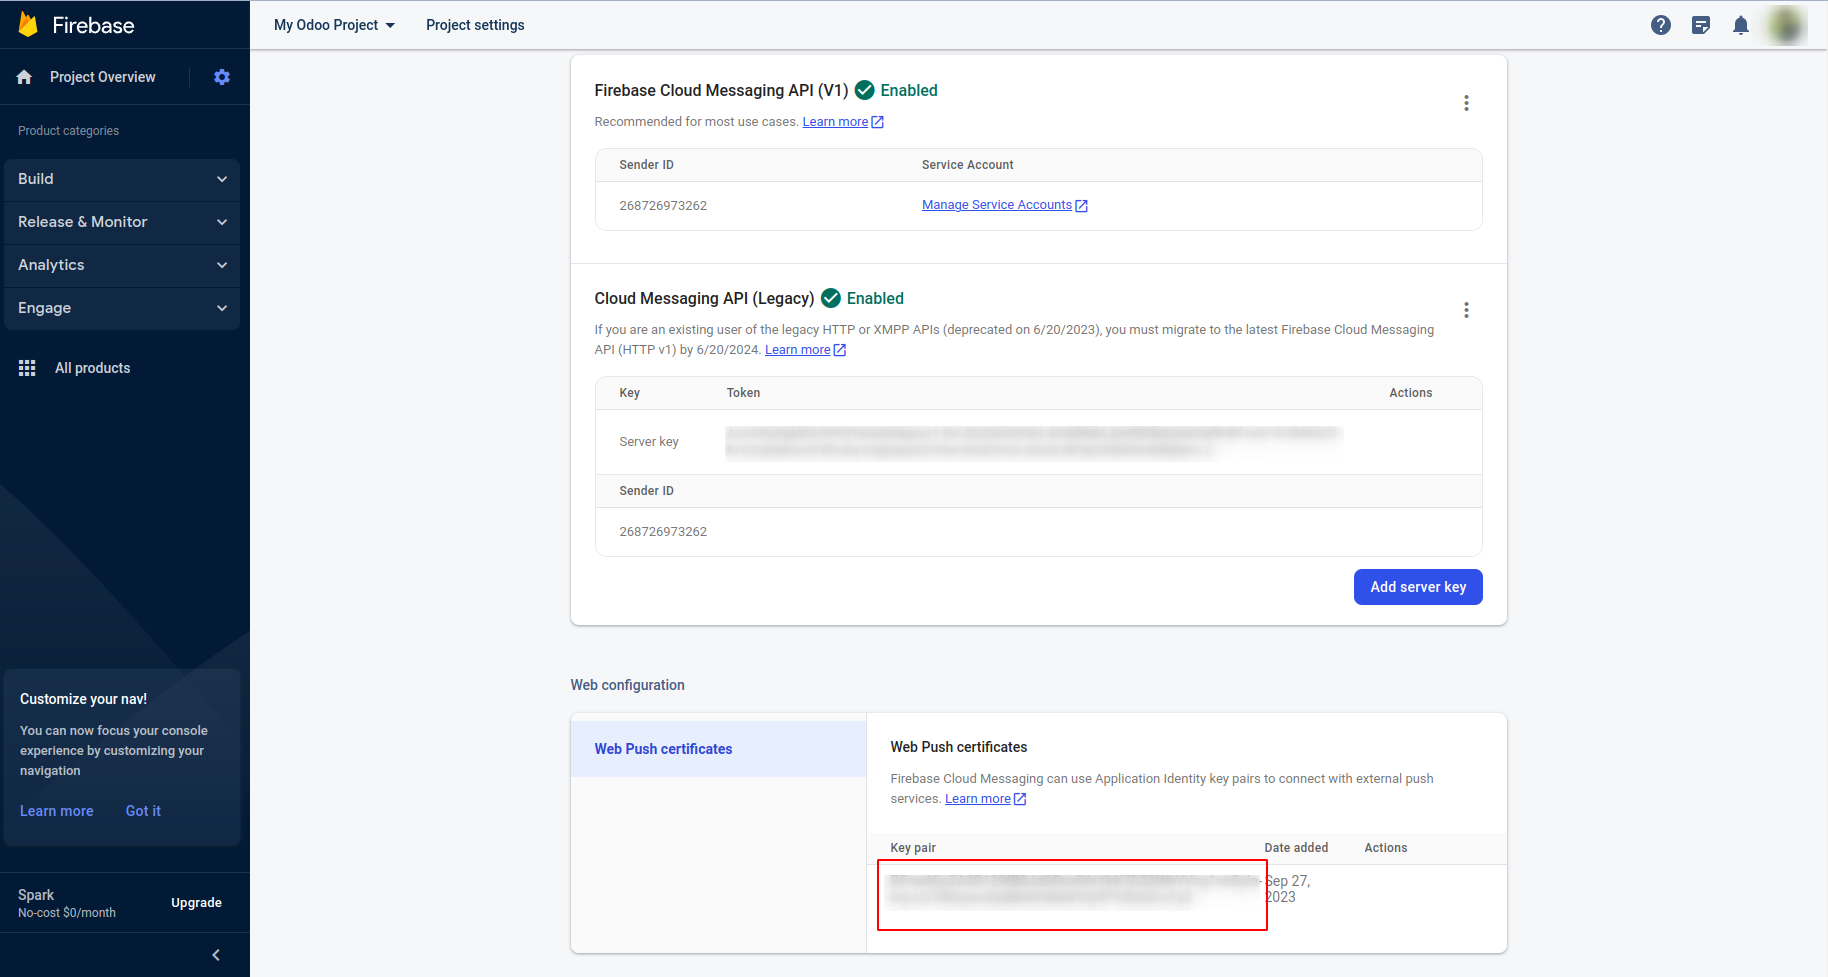Expand the Analytics category
1828x977 pixels.
[122, 265]
